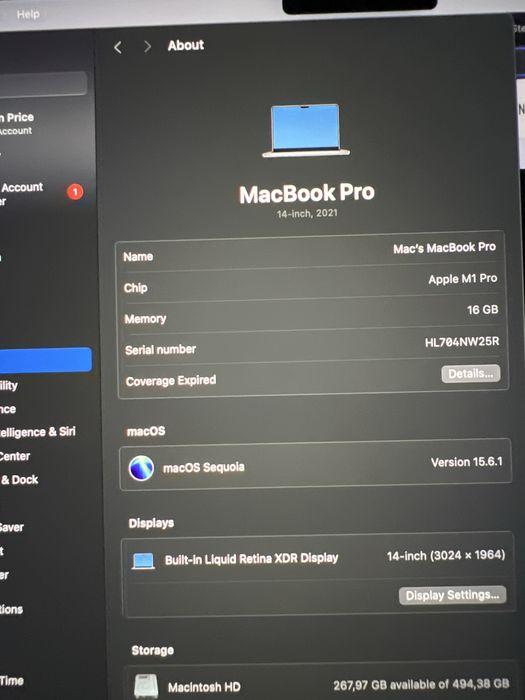This screenshot has height=700, width=525.
Task: Click the 'macOS Sequoia' name
Action: pos(204,467)
